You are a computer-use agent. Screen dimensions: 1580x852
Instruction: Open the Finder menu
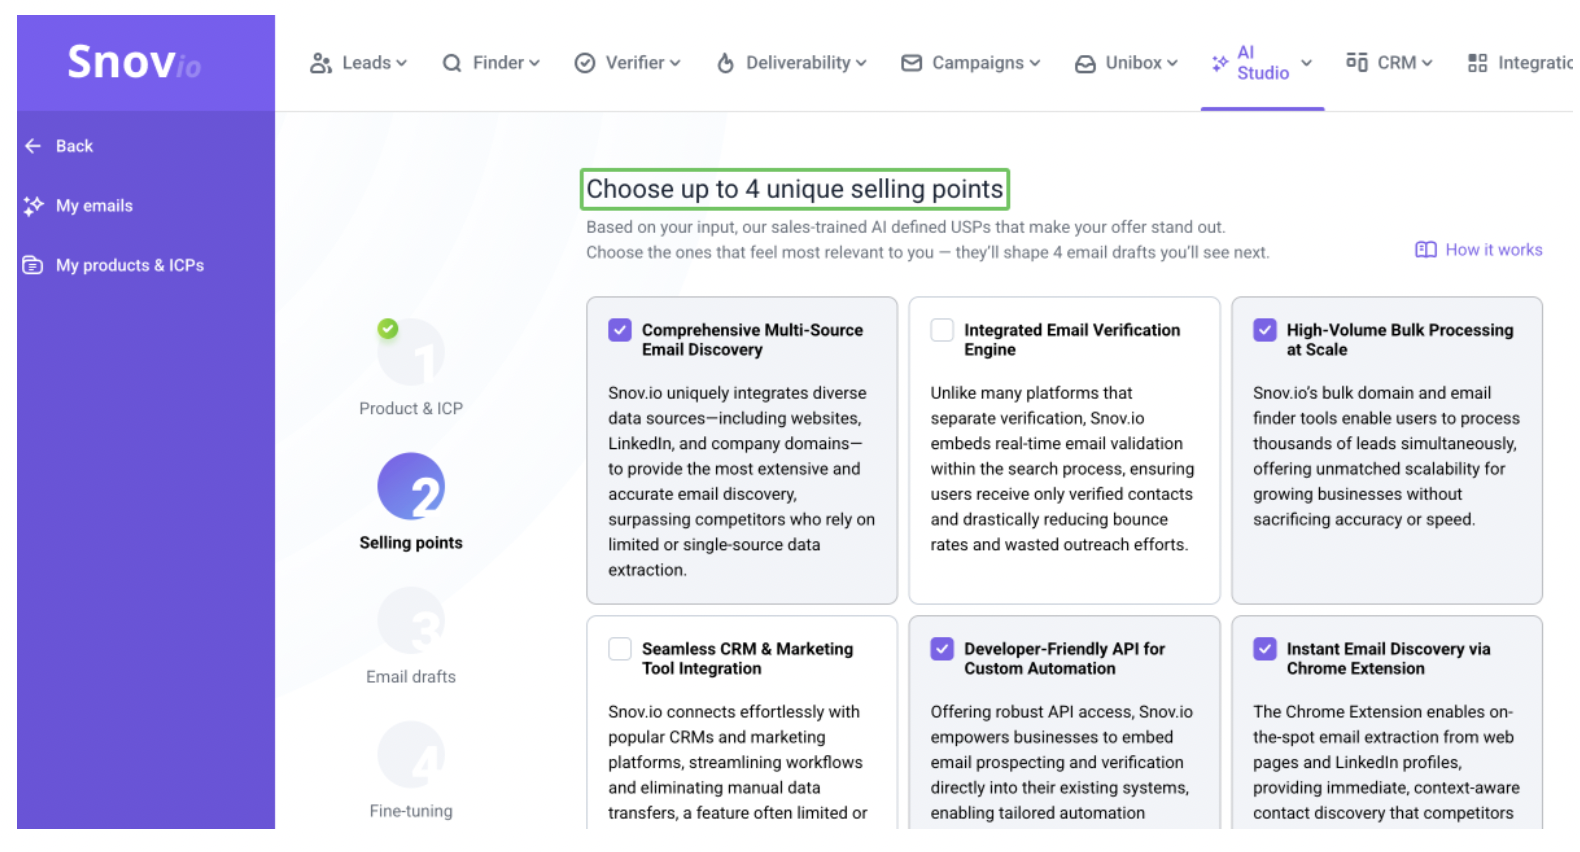coord(491,63)
